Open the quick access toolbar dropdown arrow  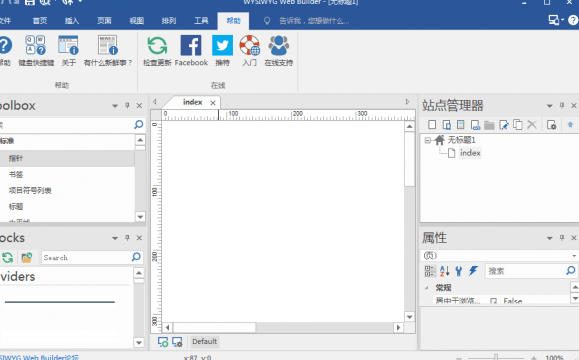coord(80,2)
